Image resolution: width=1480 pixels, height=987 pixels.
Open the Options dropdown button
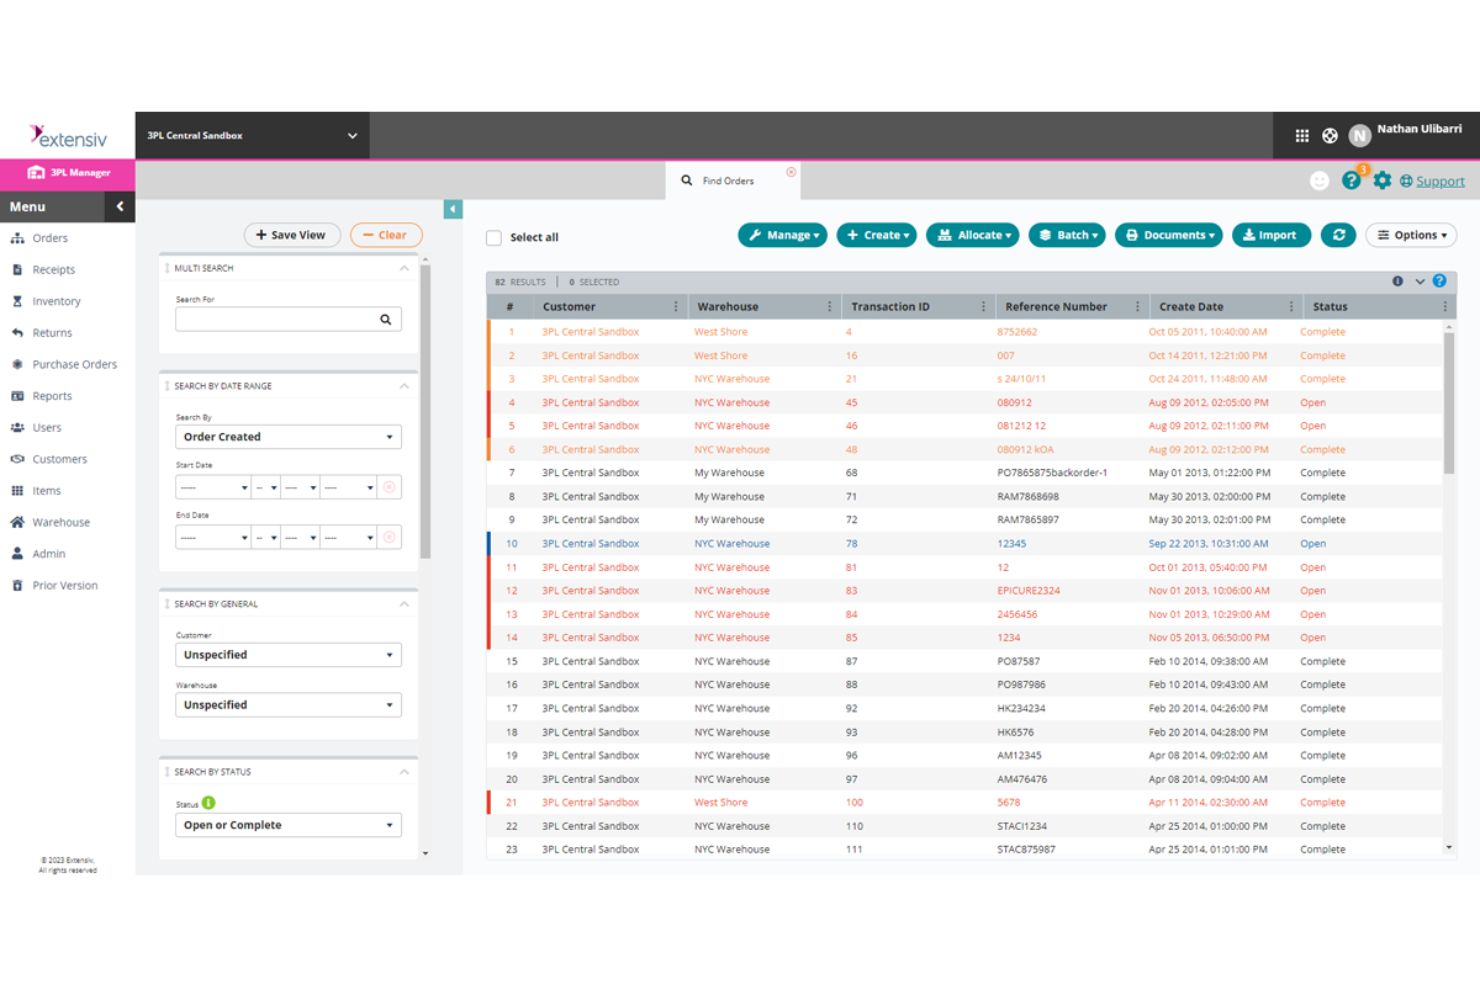tap(1411, 235)
